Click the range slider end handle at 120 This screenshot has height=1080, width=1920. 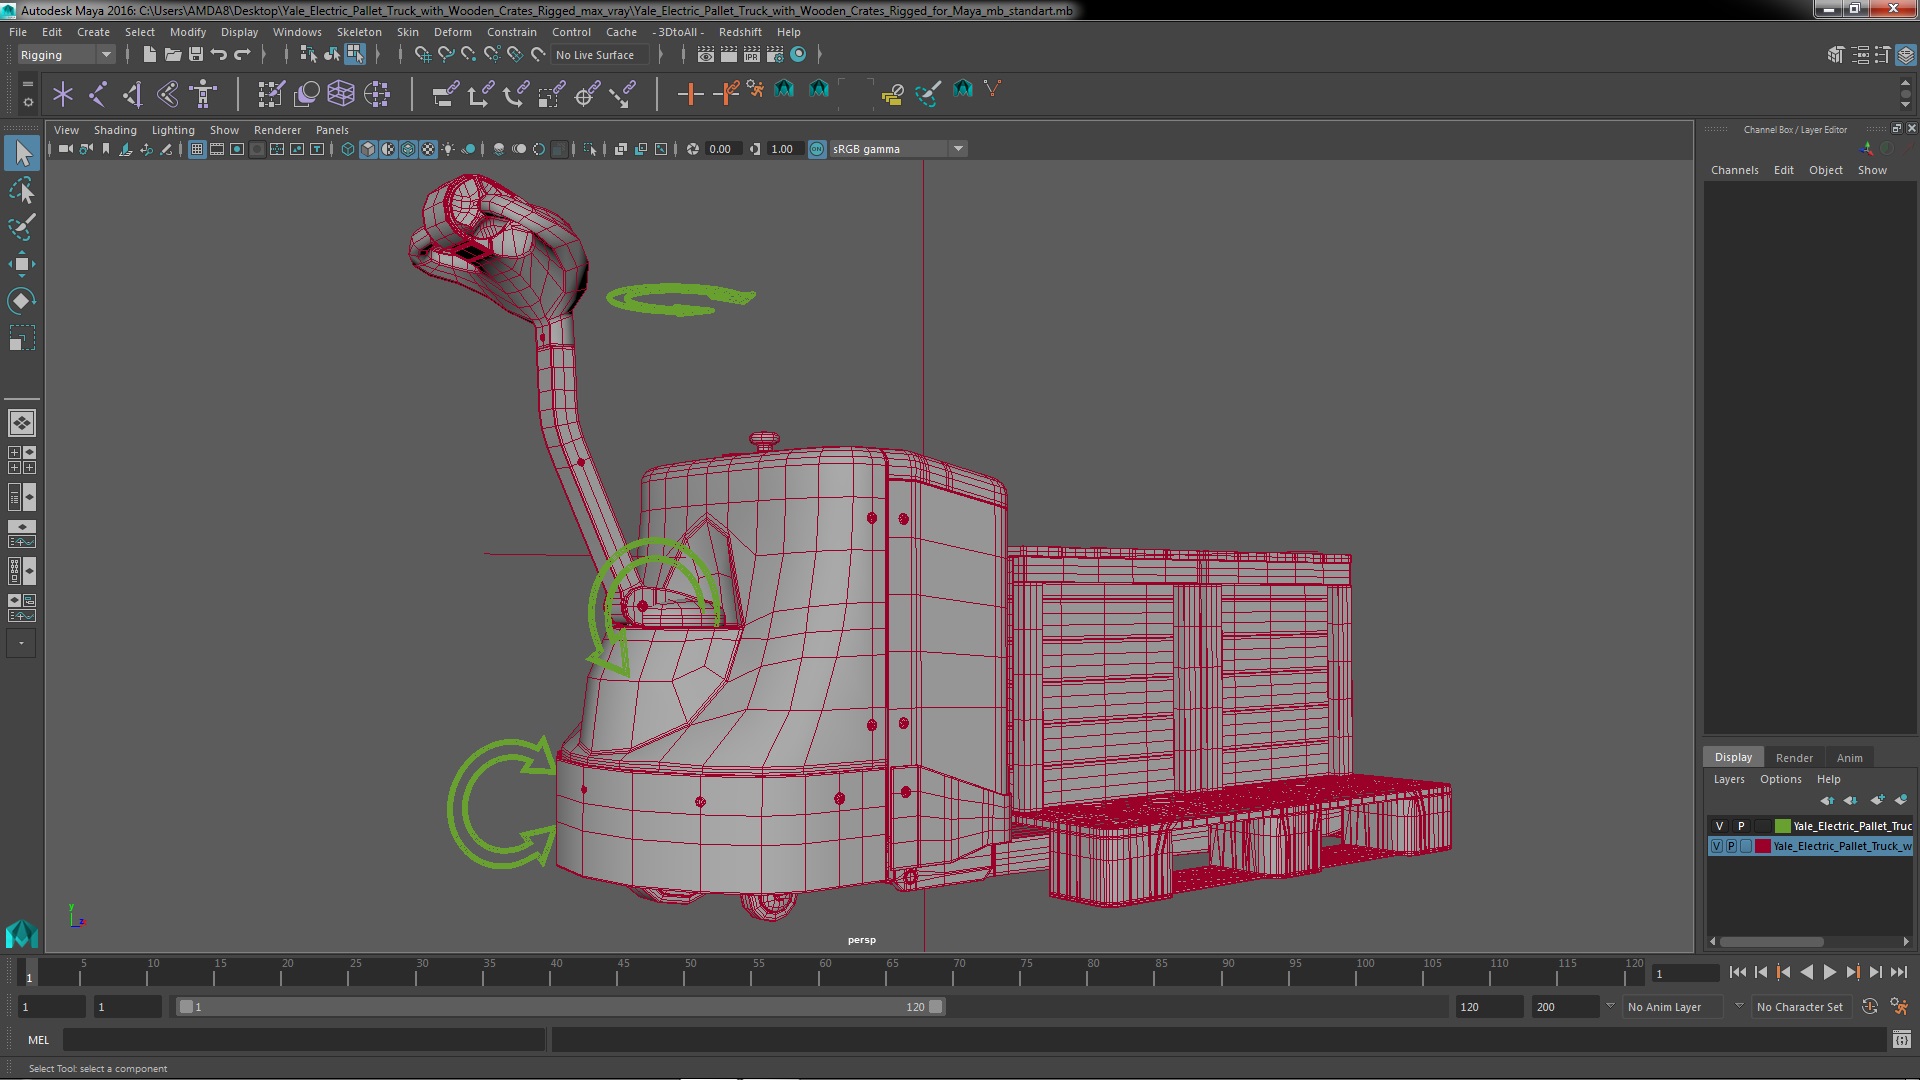pyautogui.click(x=936, y=1007)
